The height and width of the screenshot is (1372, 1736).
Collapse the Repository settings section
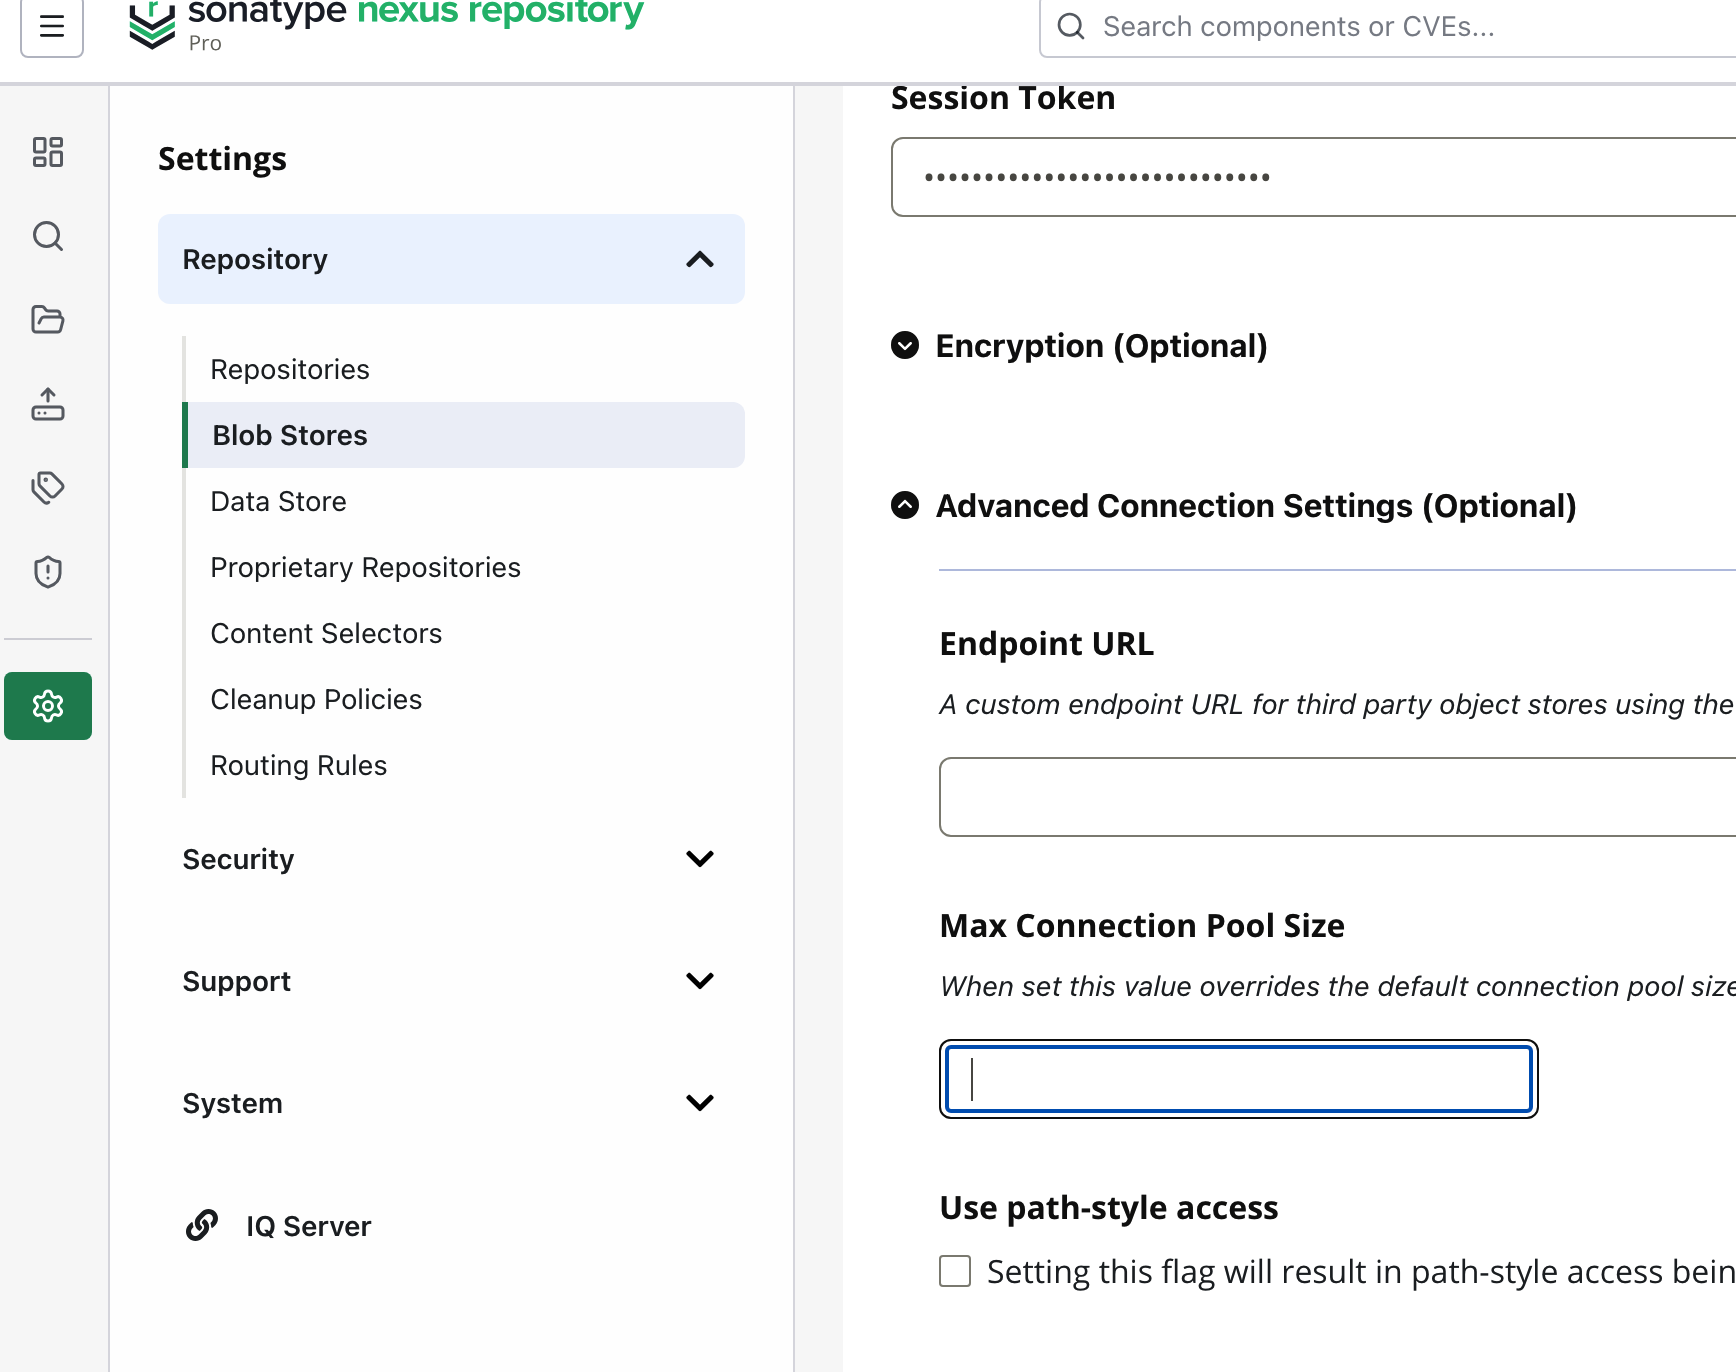[451, 259]
